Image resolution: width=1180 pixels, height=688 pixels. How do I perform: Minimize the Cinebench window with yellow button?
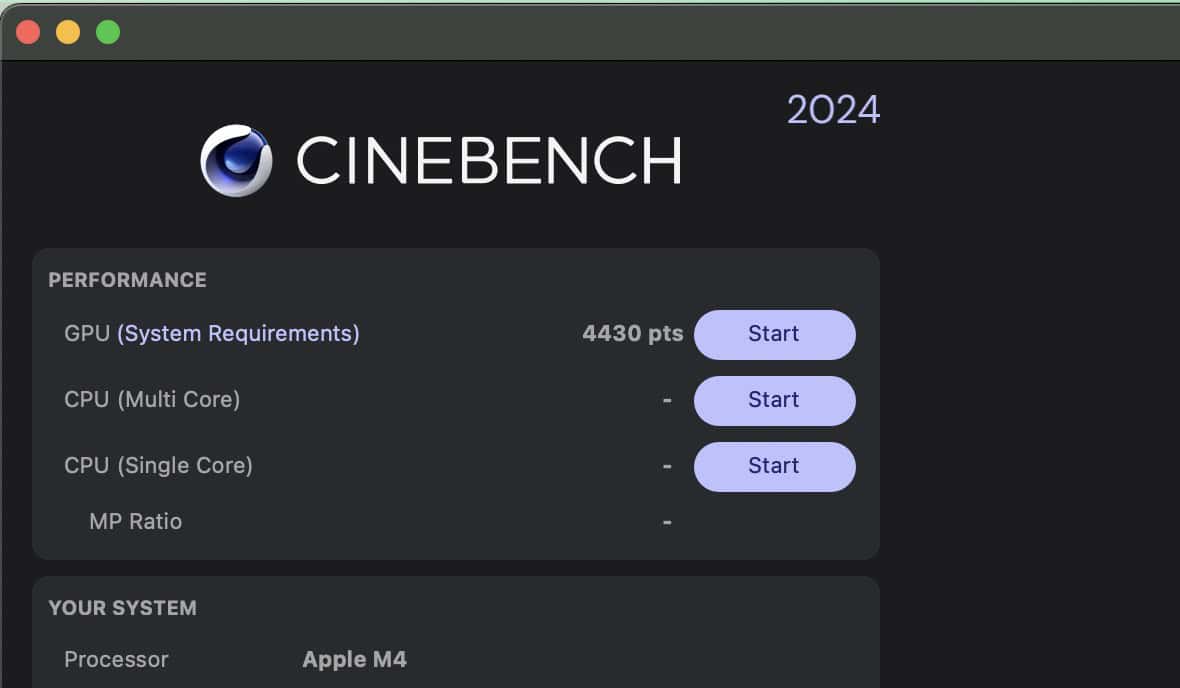(x=68, y=32)
